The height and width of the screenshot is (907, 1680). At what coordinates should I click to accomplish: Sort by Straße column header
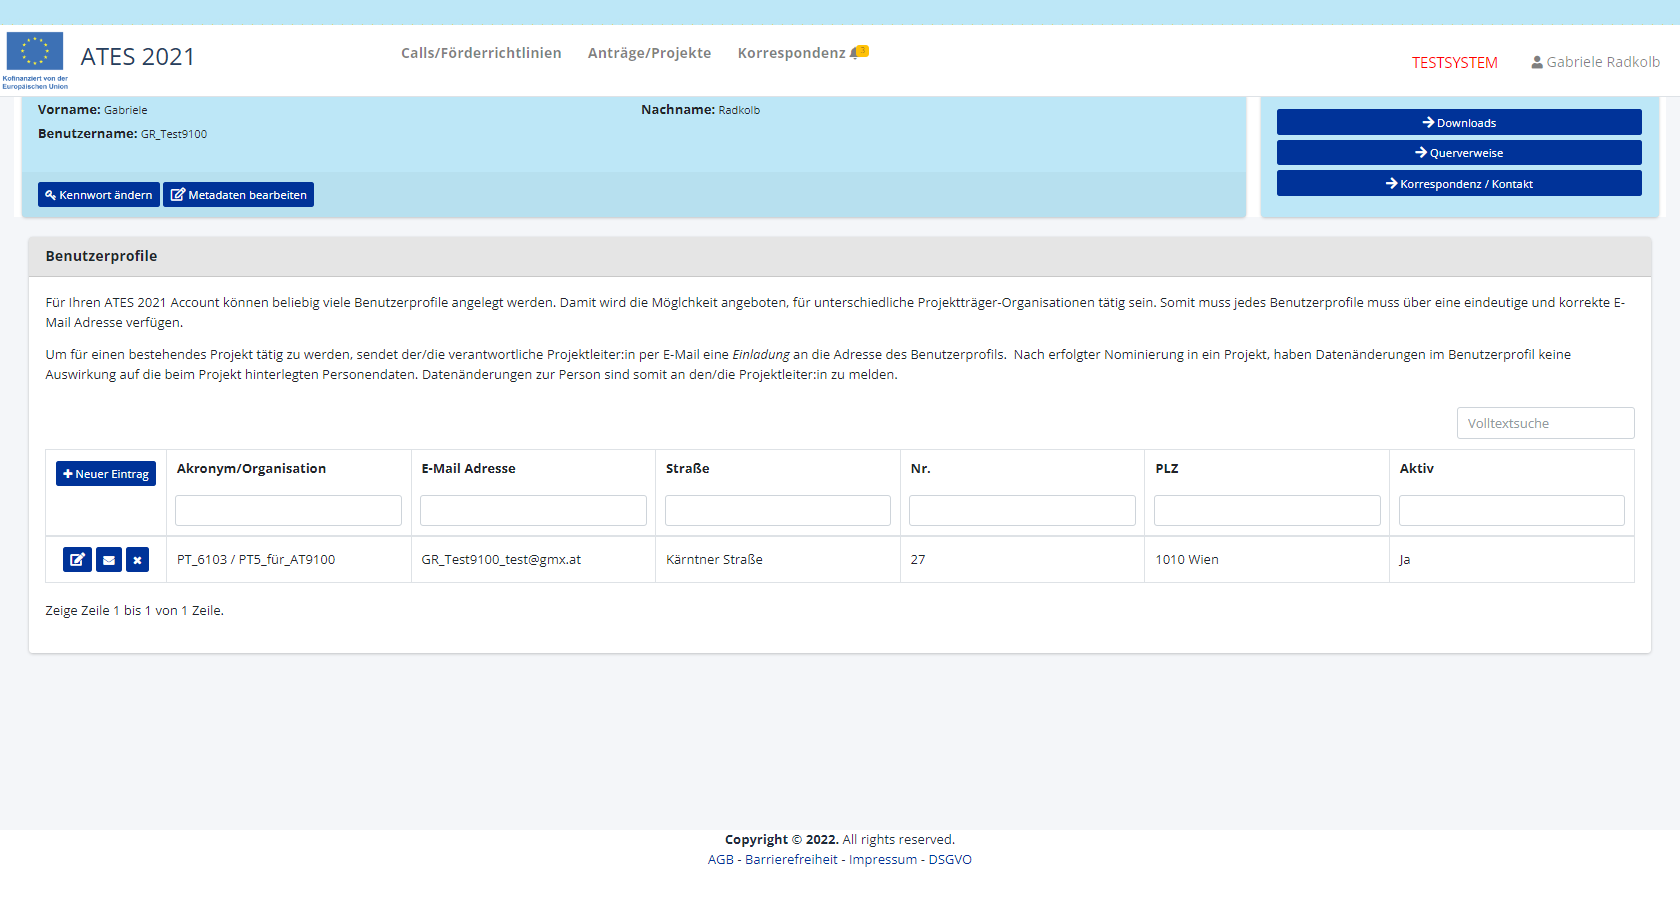click(x=688, y=468)
